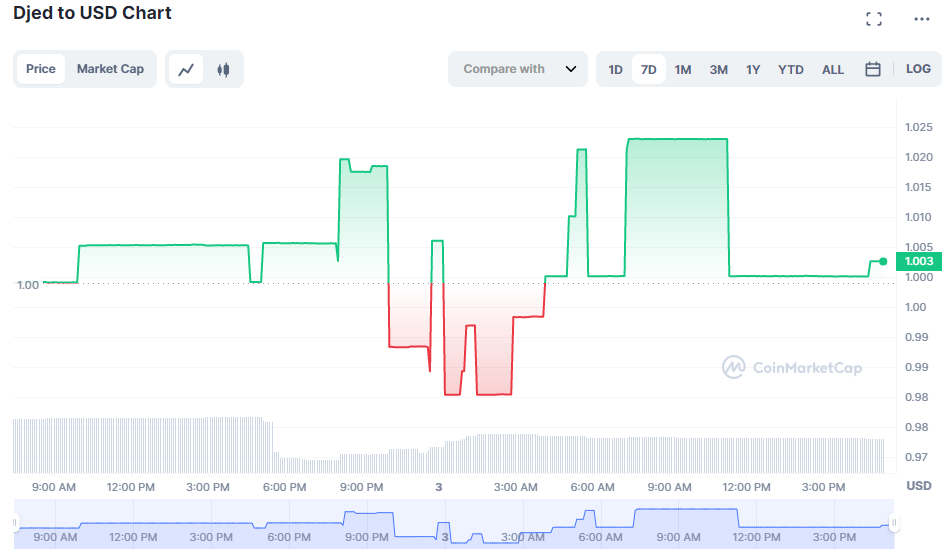The width and height of the screenshot is (943, 560).
Task: Select the 1Y time range
Action: 753,70
